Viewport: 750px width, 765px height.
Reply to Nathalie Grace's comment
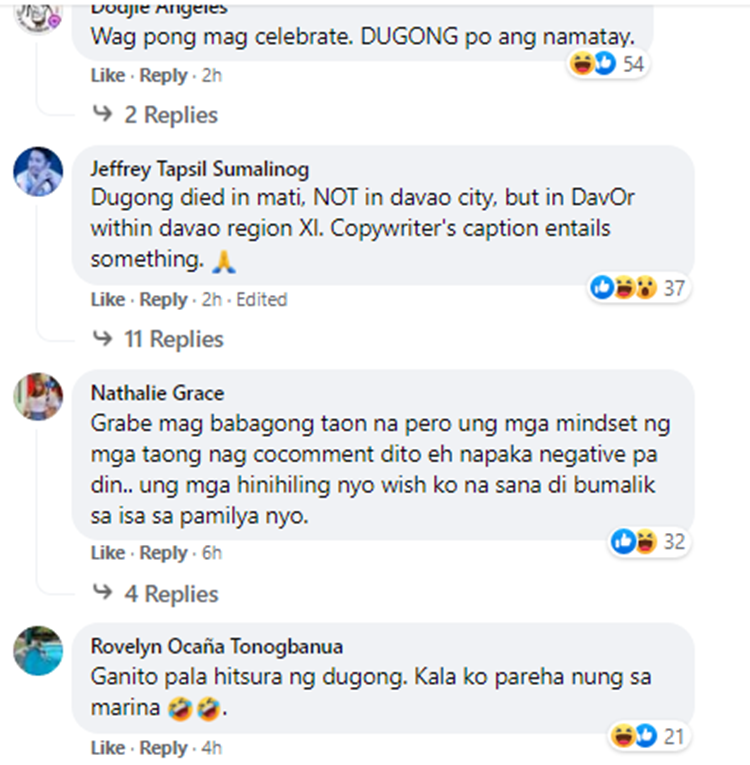(163, 553)
